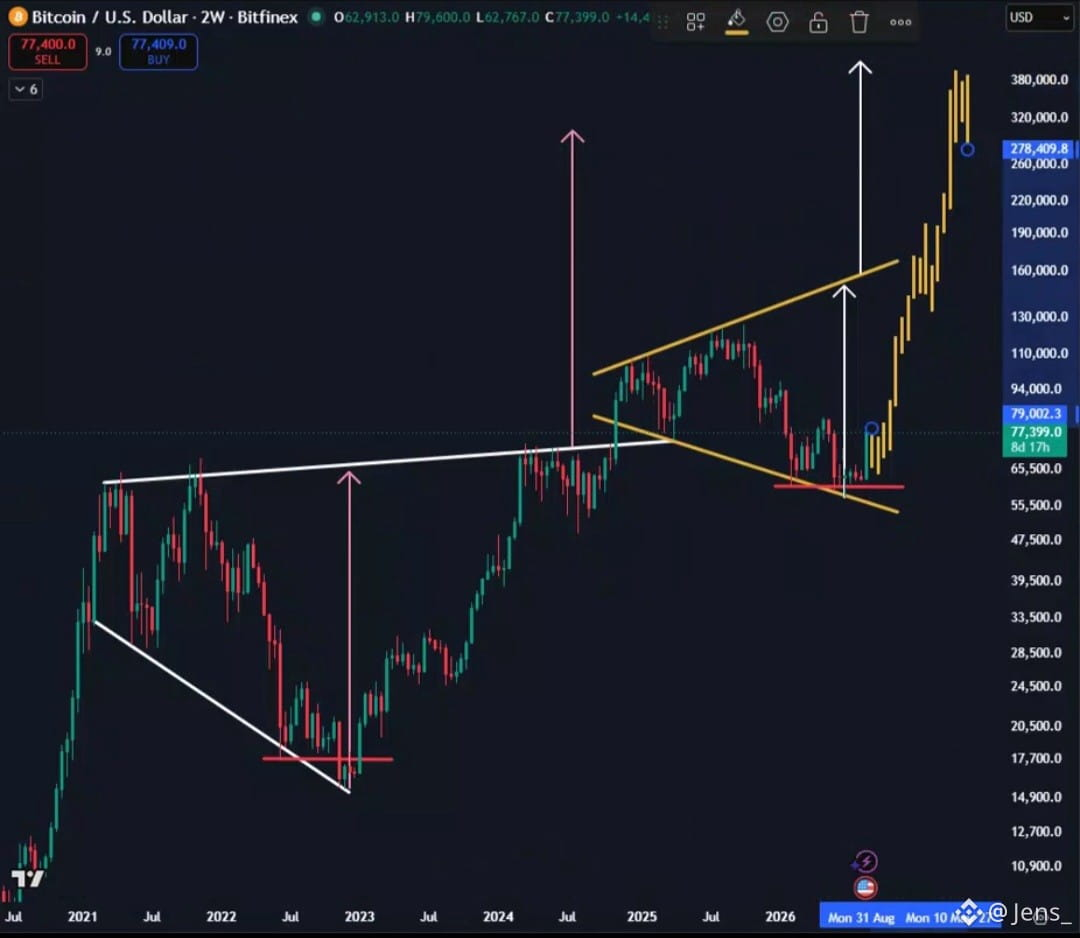Click the 160,000.0 price axis label
The width and height of the screenshot is (1080, 938).
[x=1039, y=270]
